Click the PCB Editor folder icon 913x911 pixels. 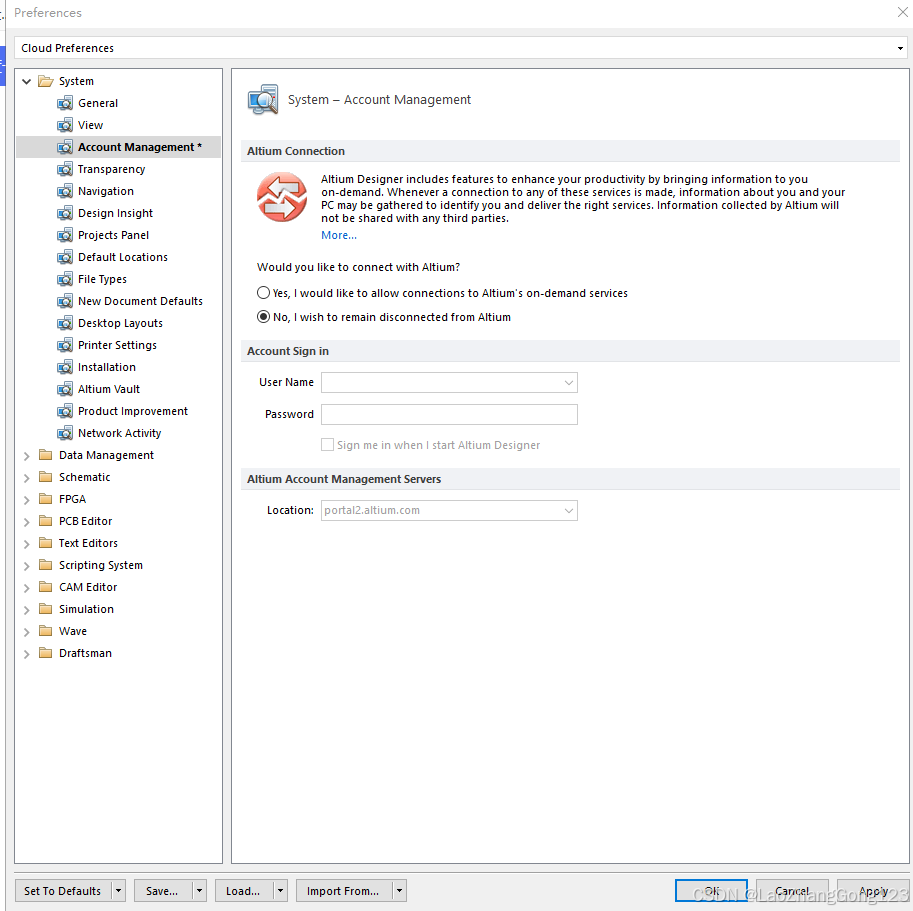point(45,521)
